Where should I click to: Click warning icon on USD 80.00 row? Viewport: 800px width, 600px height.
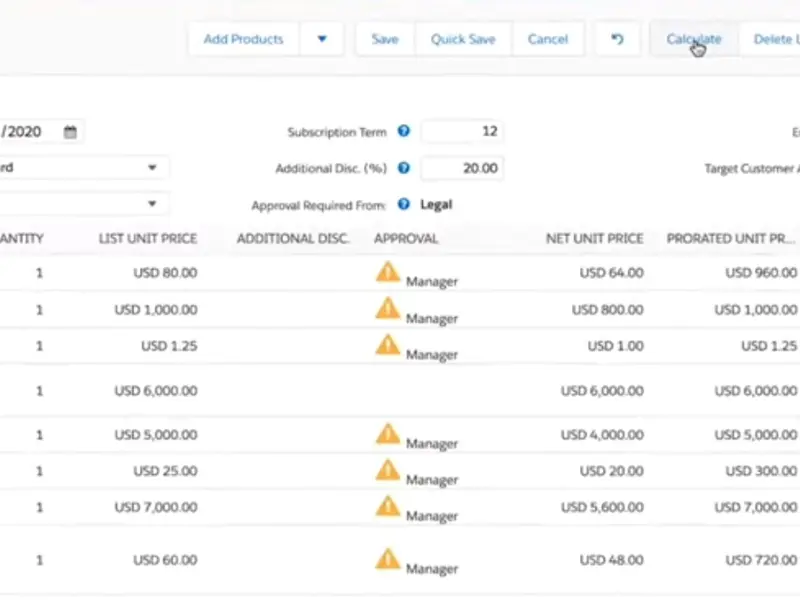point(387,271)
